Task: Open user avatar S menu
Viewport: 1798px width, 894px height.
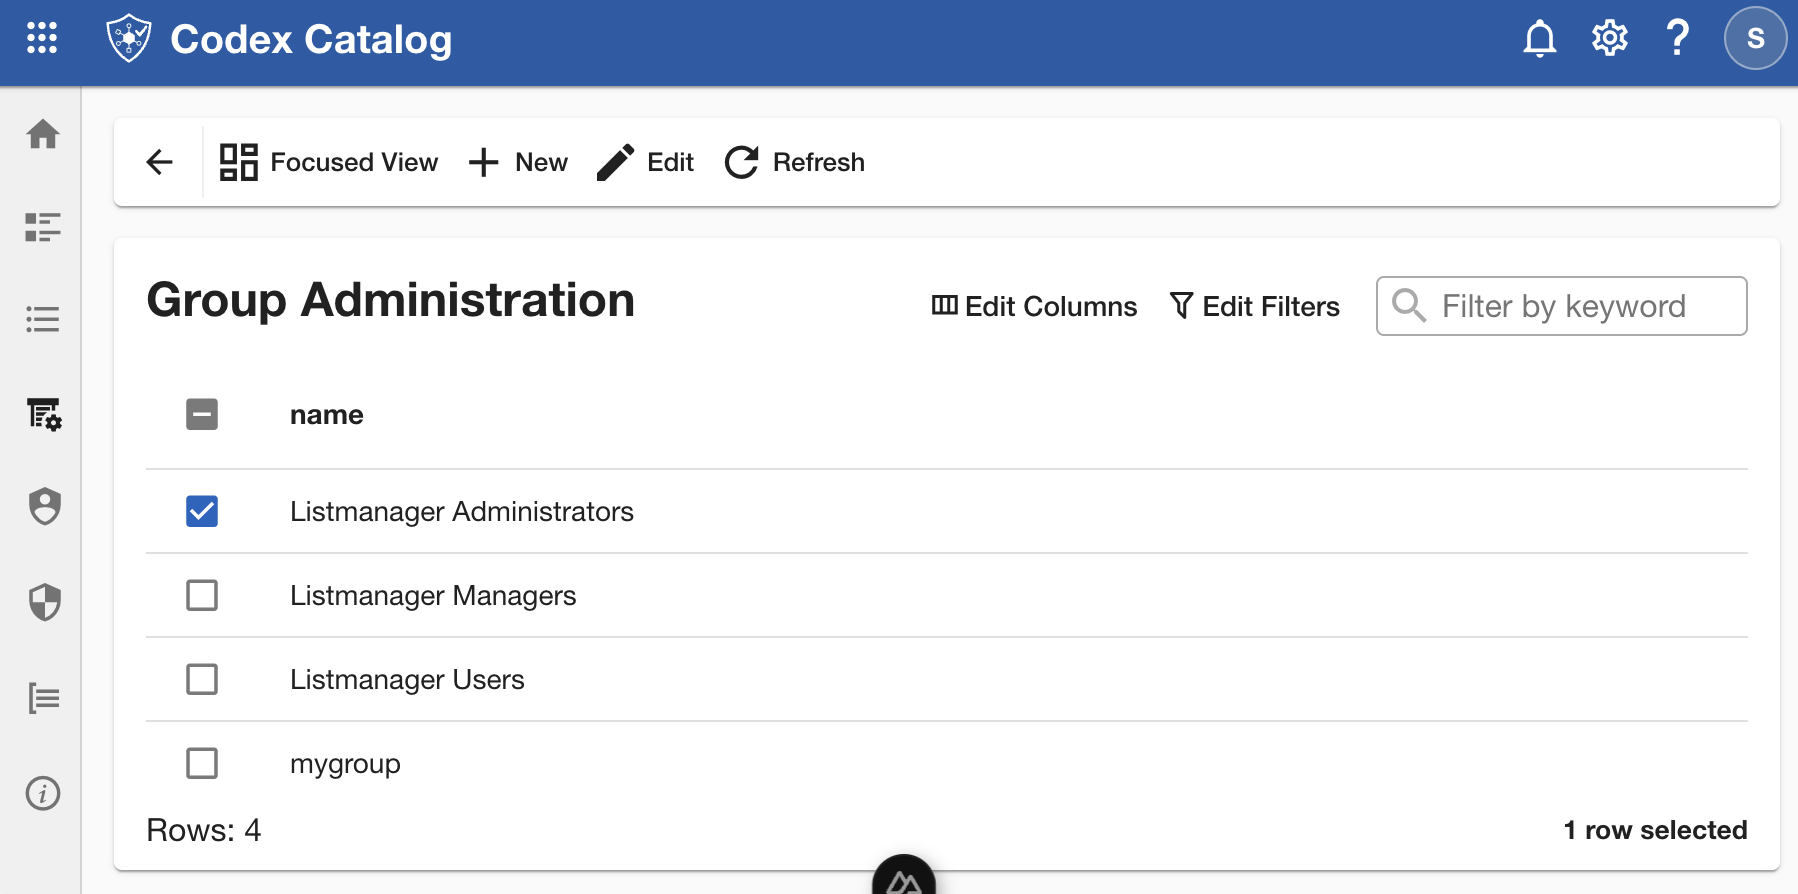Action: pyautogui.click(x=1756, y=38)
